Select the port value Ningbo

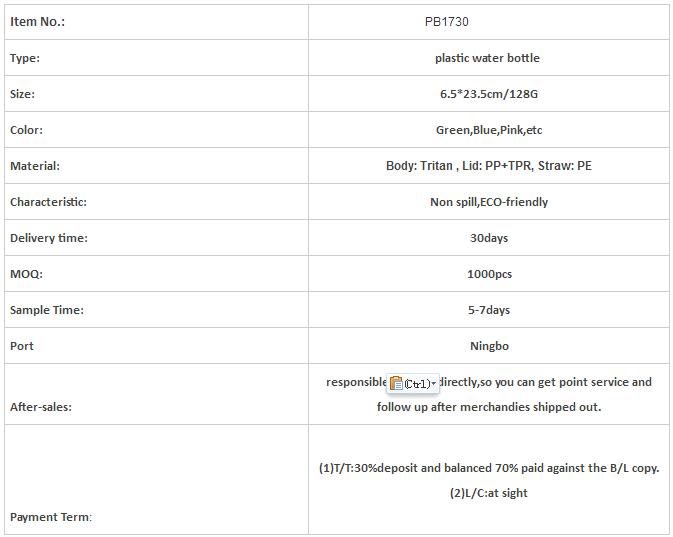pyautogui.click(x=489, y=346)
